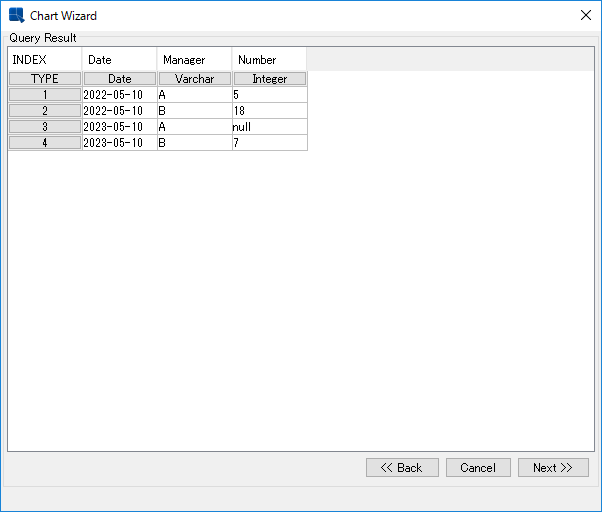Select the Number column header

[x=269, y=60]
